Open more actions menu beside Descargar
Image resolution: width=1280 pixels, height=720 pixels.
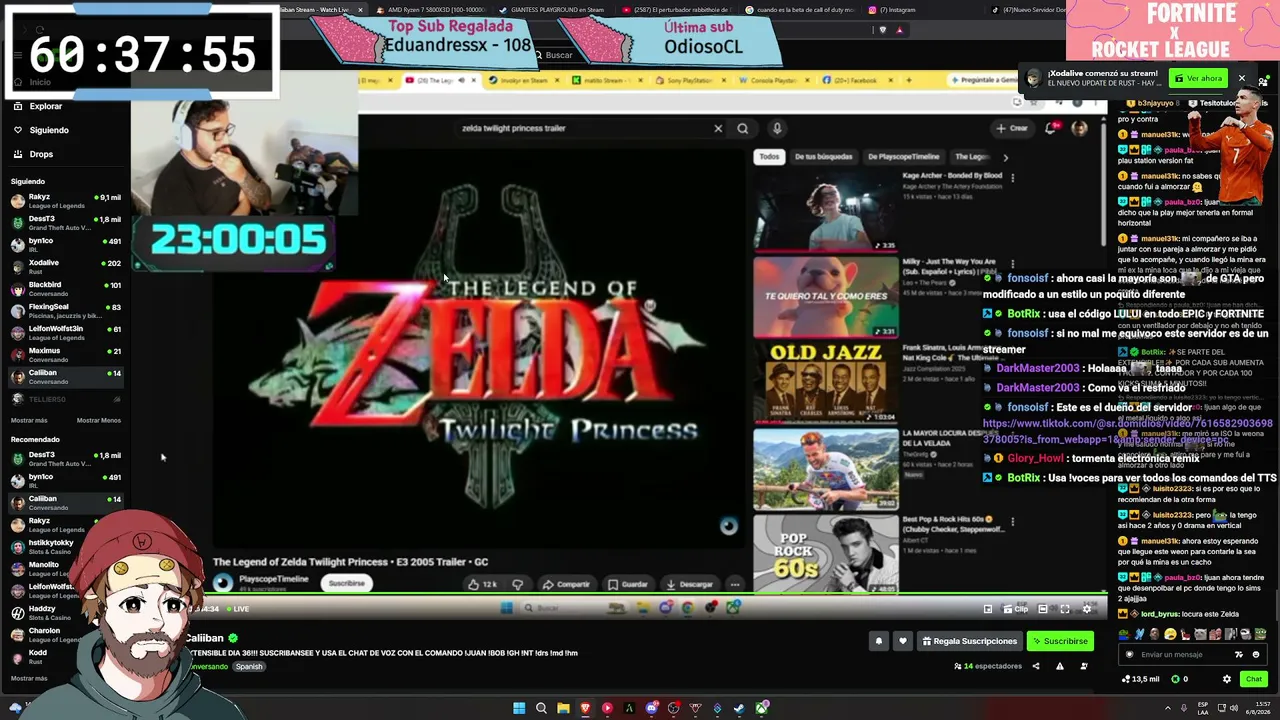735,584
